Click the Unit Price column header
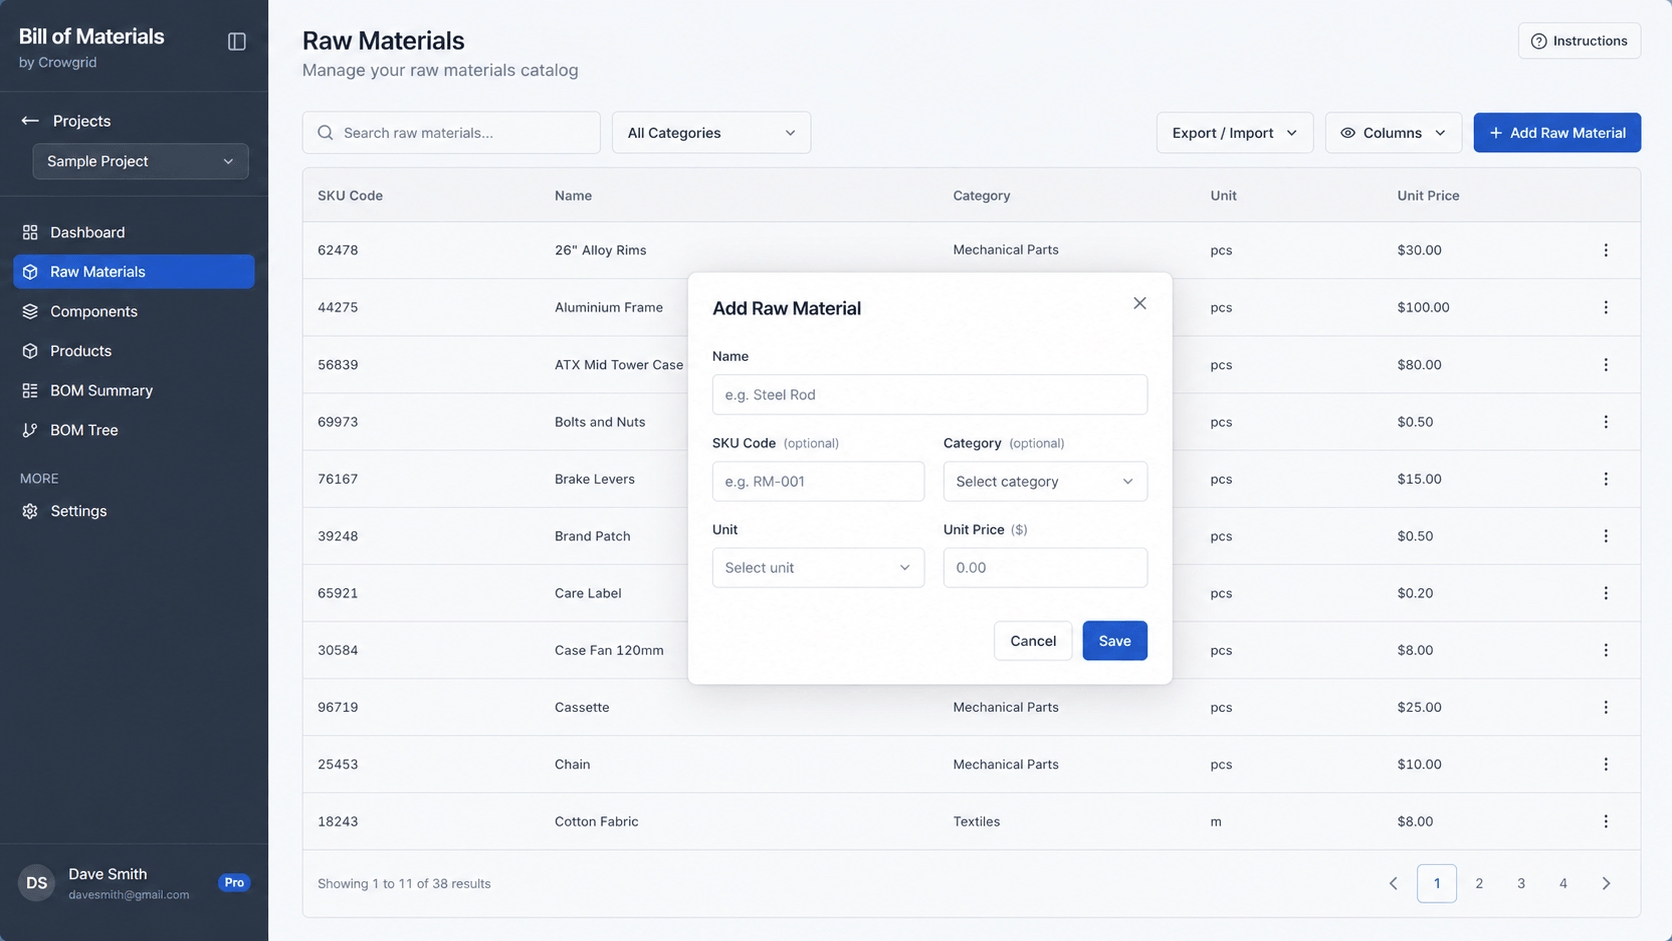Screen dimensions: 1672x941 tap(1428, 196)
